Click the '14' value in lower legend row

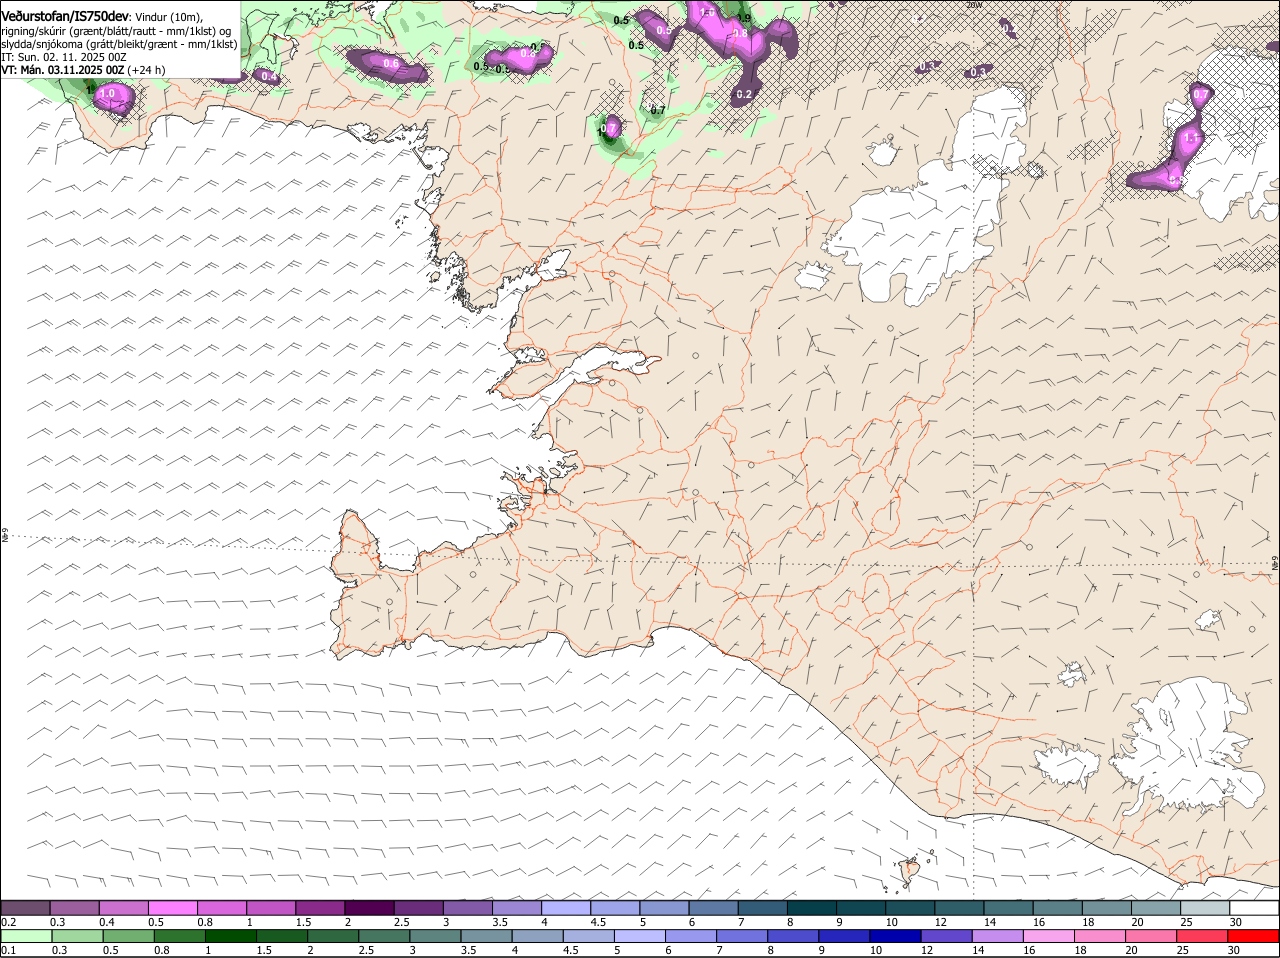click(978, 950)
